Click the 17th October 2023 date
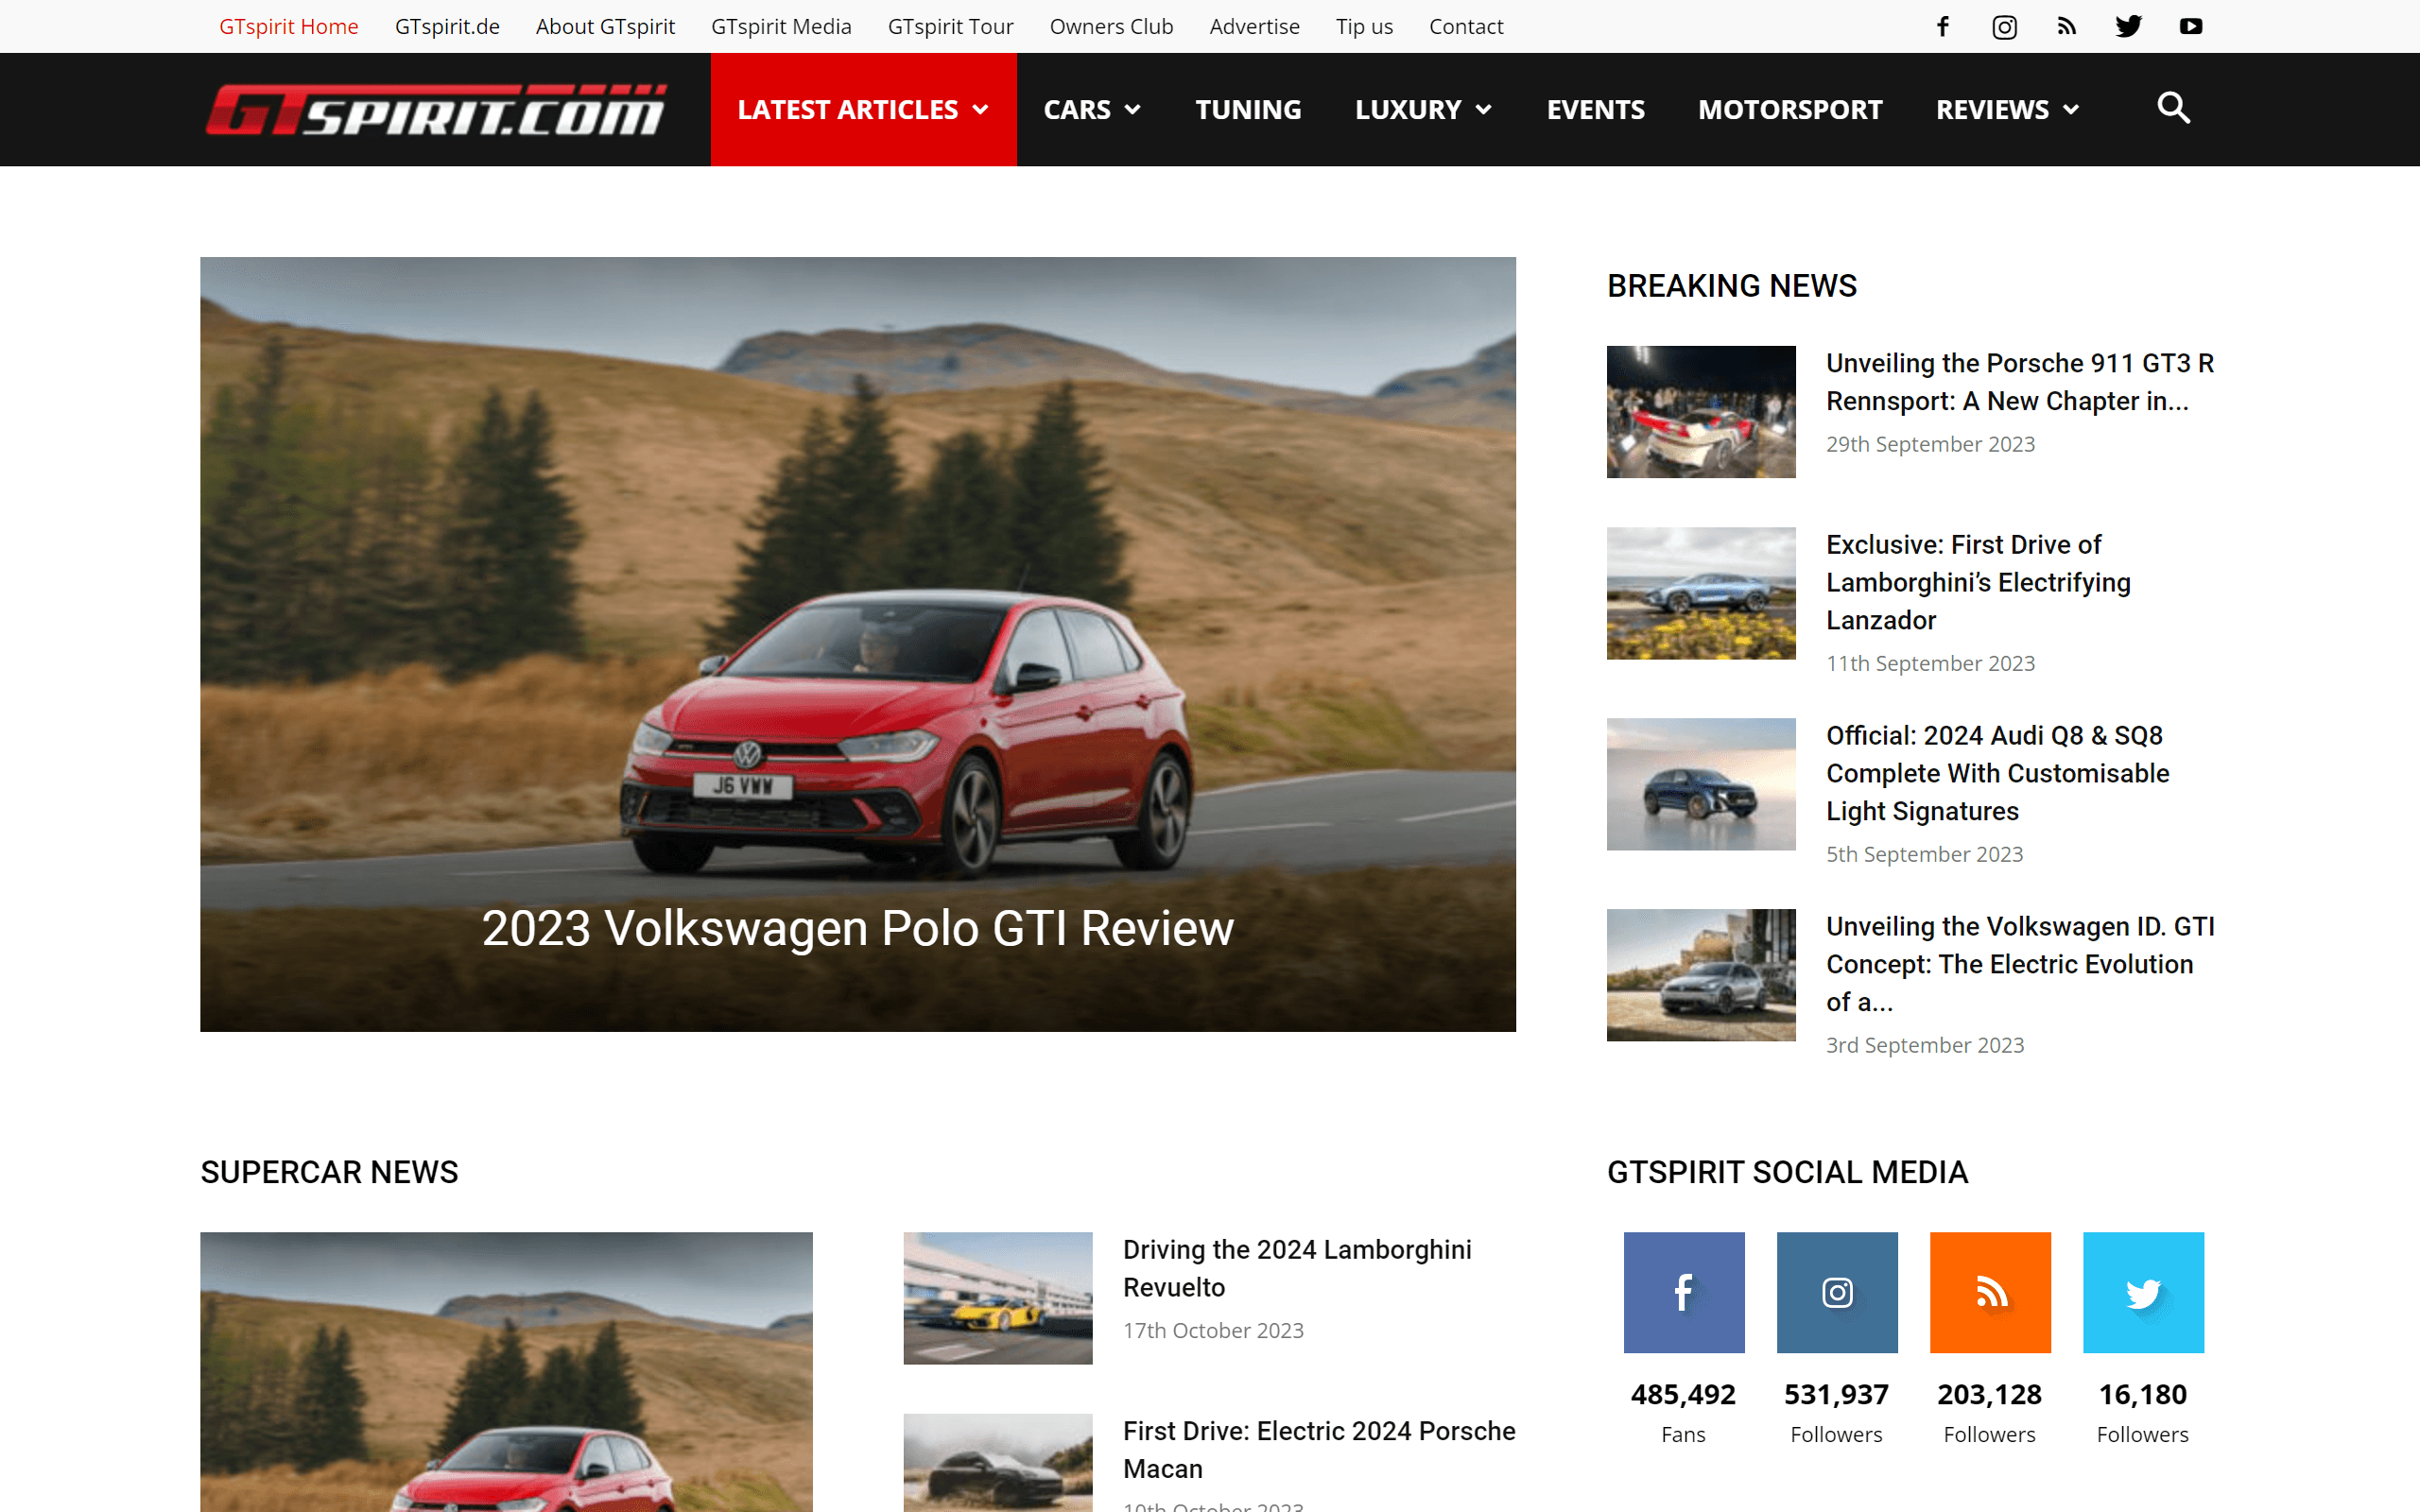The image size is (2420, 1512). [x=1213, y=1330]
